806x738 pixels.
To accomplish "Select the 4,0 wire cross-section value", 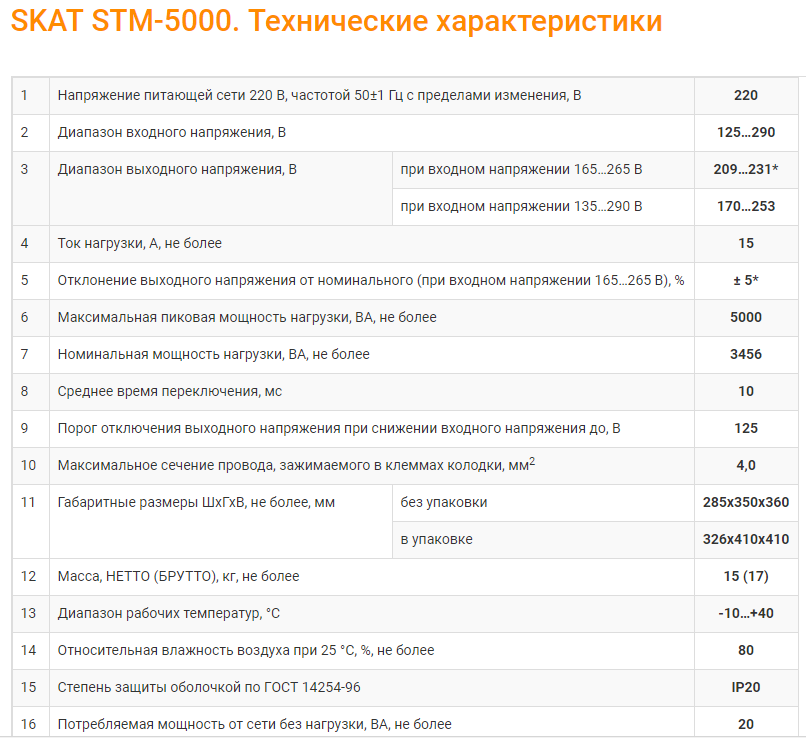I will pyautogui.click(x=745, y=465).
